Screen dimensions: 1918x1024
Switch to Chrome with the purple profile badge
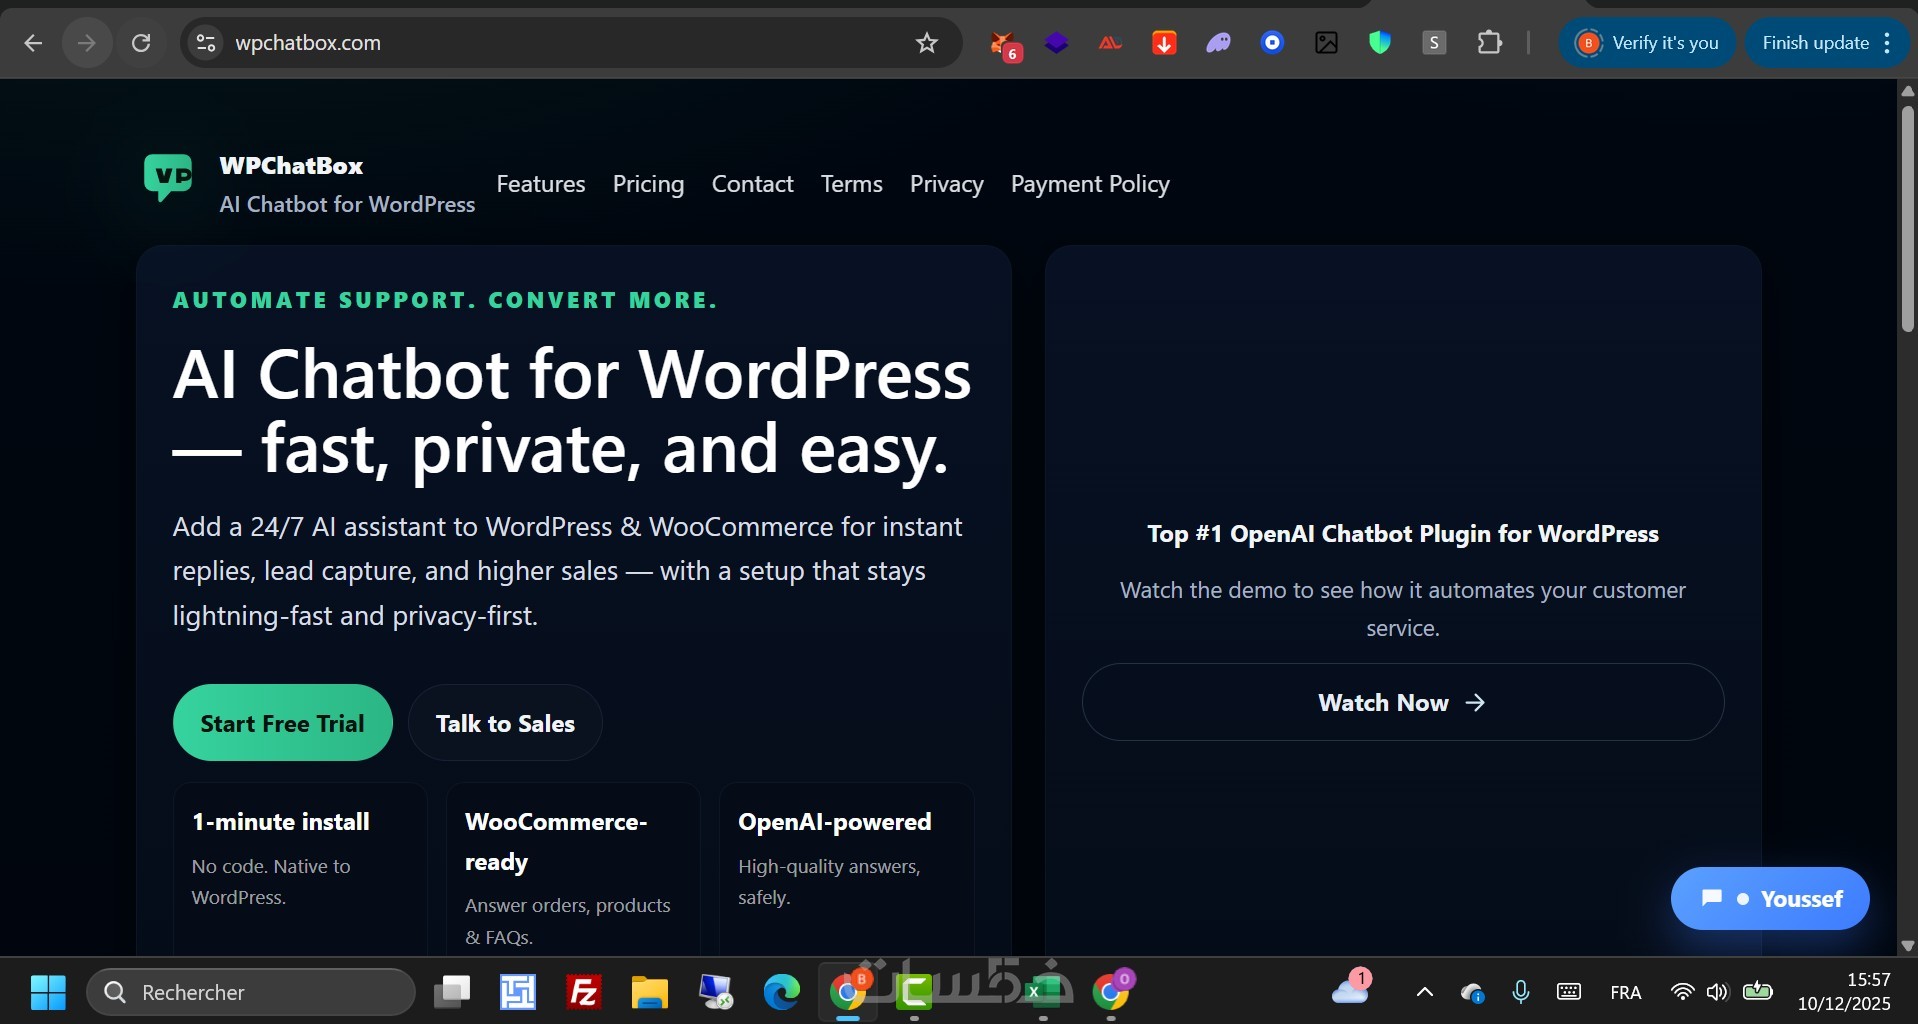coord(1111,991)
